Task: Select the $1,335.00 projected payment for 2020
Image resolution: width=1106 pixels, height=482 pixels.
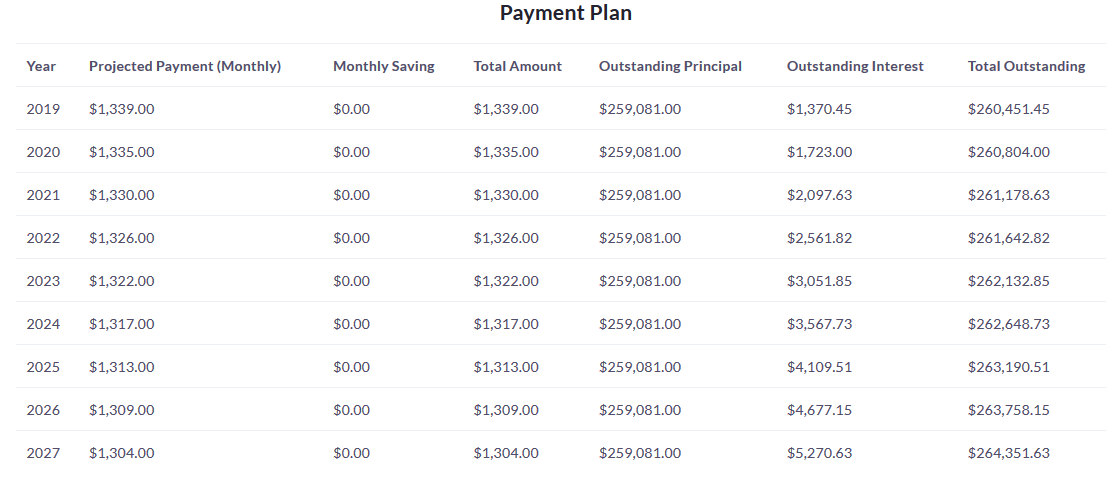Action: pyautogui.click(x=122, y=152)
